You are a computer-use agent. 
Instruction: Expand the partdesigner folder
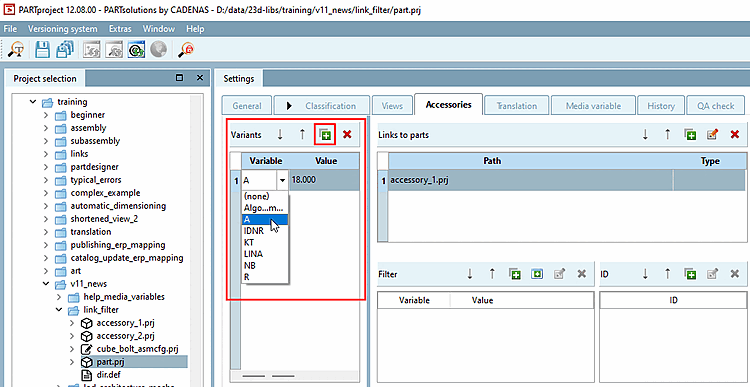click(x=45, y=167)
